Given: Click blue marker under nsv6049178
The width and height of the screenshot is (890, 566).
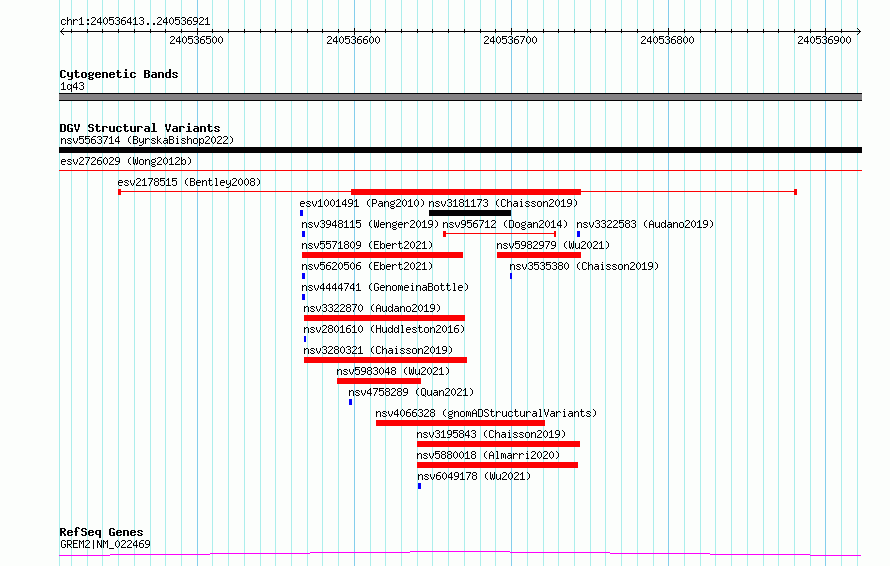Looking at the screenshot, I should pyautogui.click(x=419, y=486).
